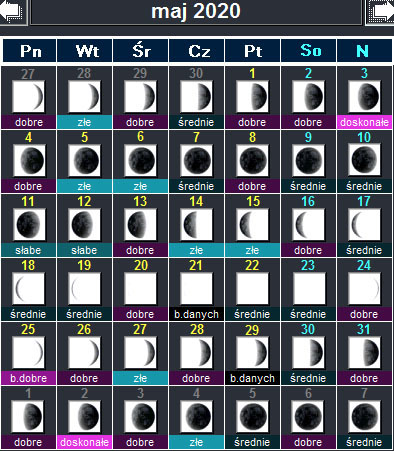Go to next month with right arrow

(x=380, y=11)
